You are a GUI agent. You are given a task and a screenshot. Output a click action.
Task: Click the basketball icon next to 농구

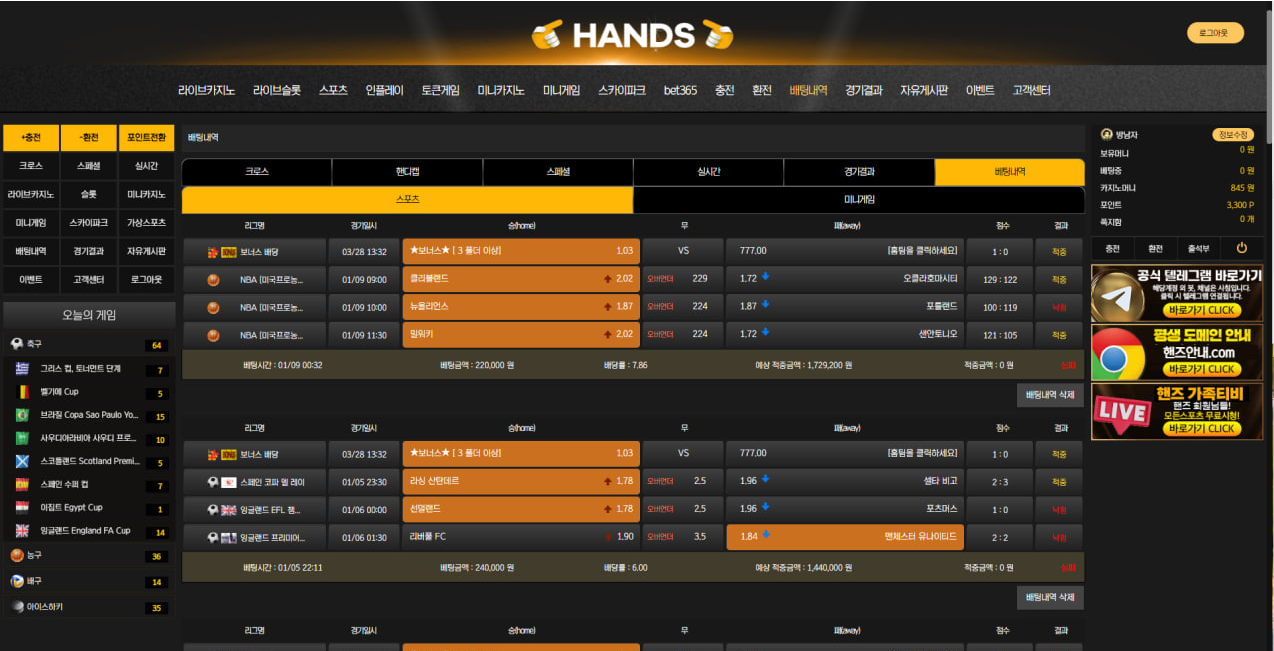click(x=17, y=555)
